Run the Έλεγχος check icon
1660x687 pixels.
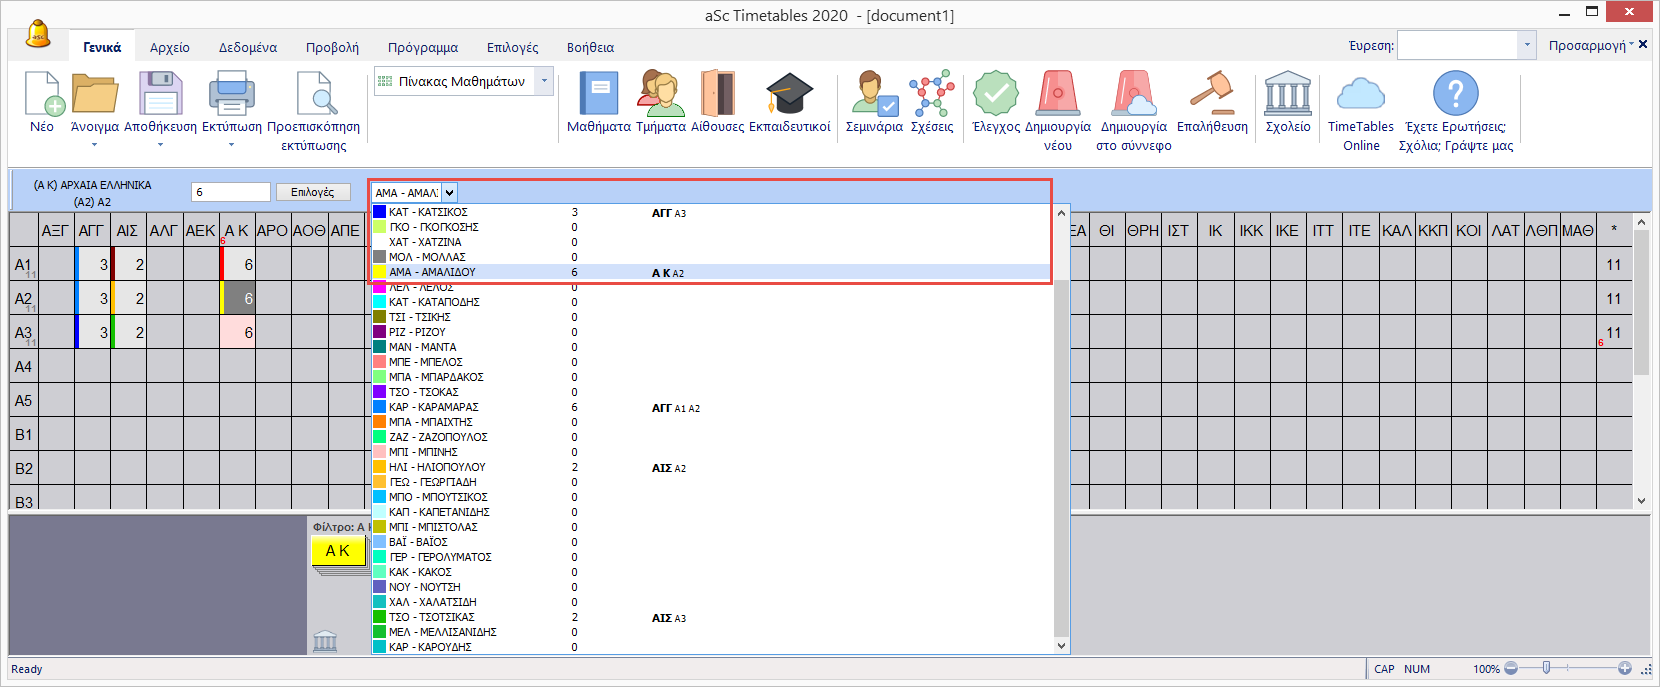995,95
